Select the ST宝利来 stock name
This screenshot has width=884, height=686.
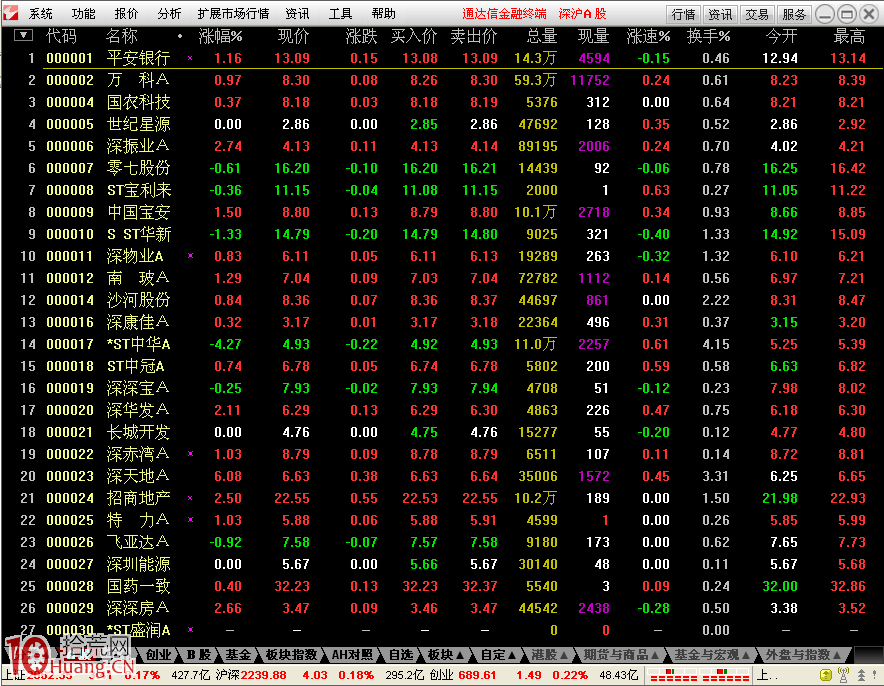click(x=139, y=190)
